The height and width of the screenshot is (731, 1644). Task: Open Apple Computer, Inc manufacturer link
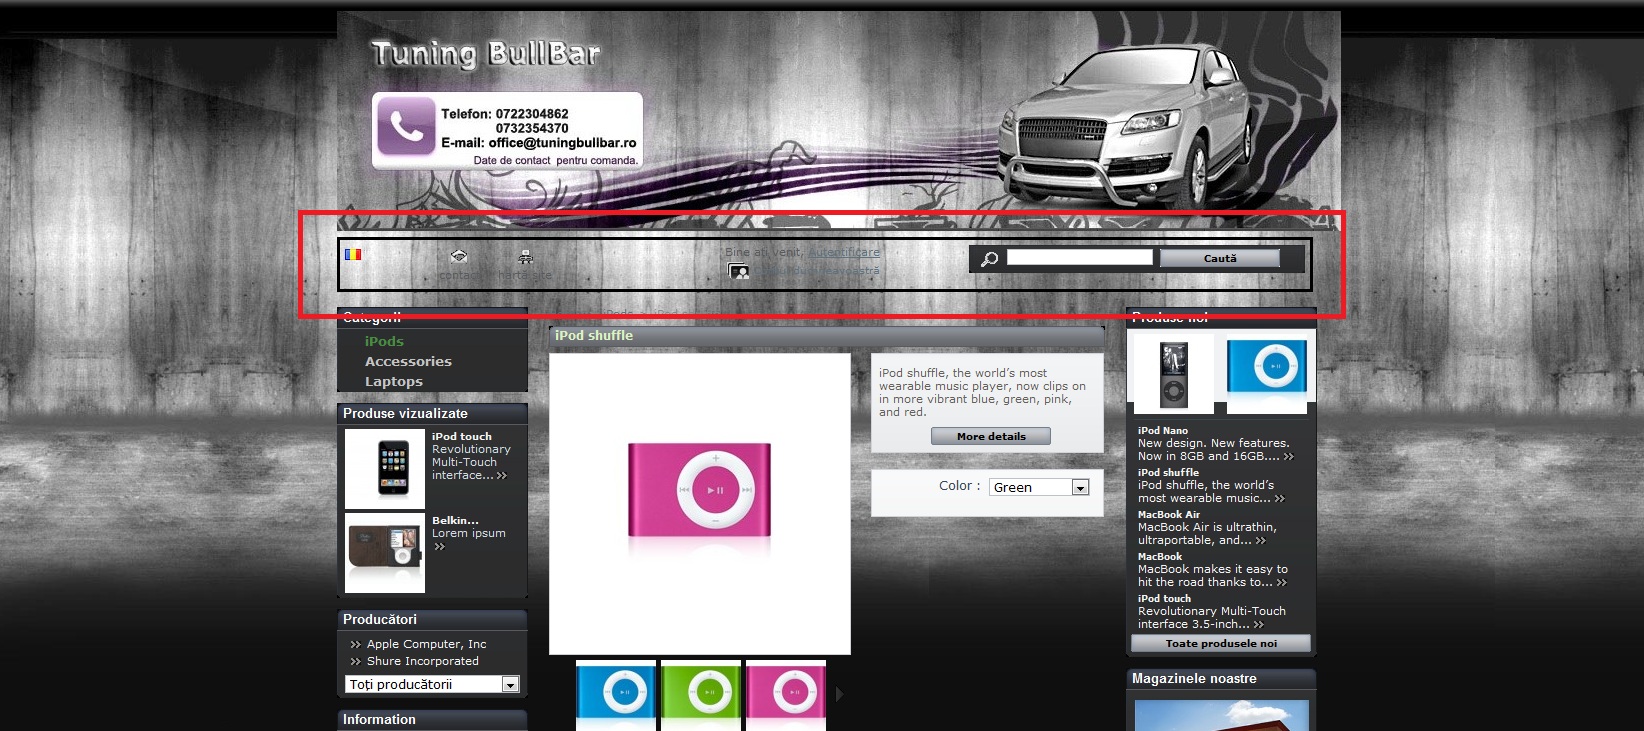pos(426,645)
